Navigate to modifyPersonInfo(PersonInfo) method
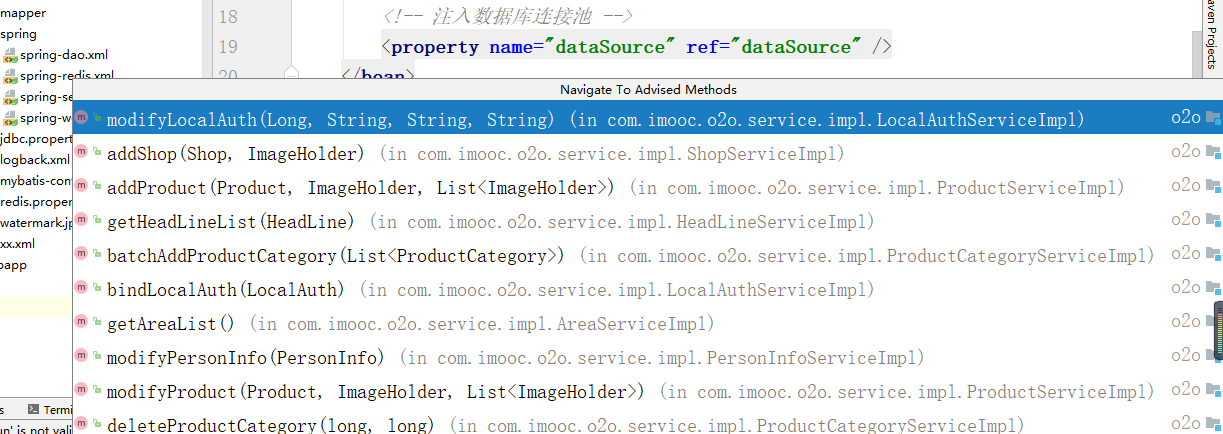This screenshot has width=1223, height=434. (x=647, y=357)
